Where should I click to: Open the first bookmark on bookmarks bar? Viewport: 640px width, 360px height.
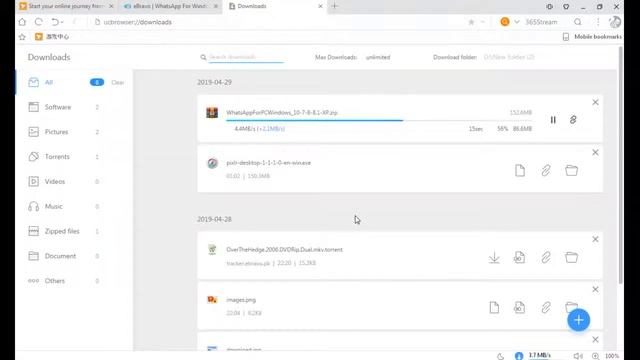52,37
